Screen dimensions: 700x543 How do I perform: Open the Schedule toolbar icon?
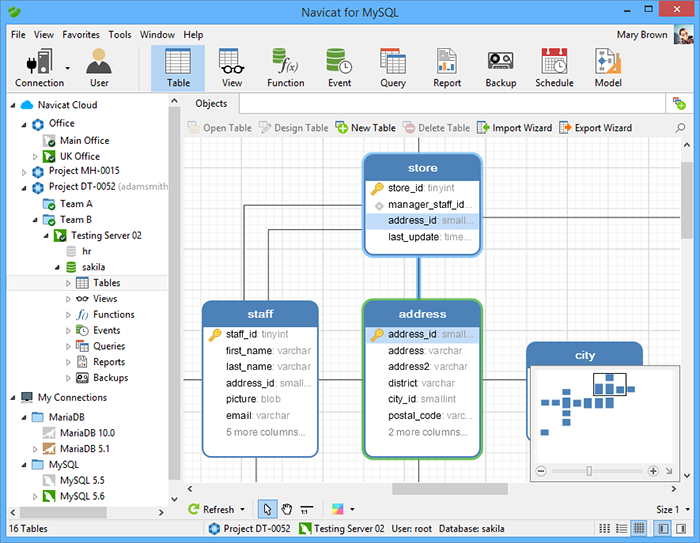pos(554,68)
